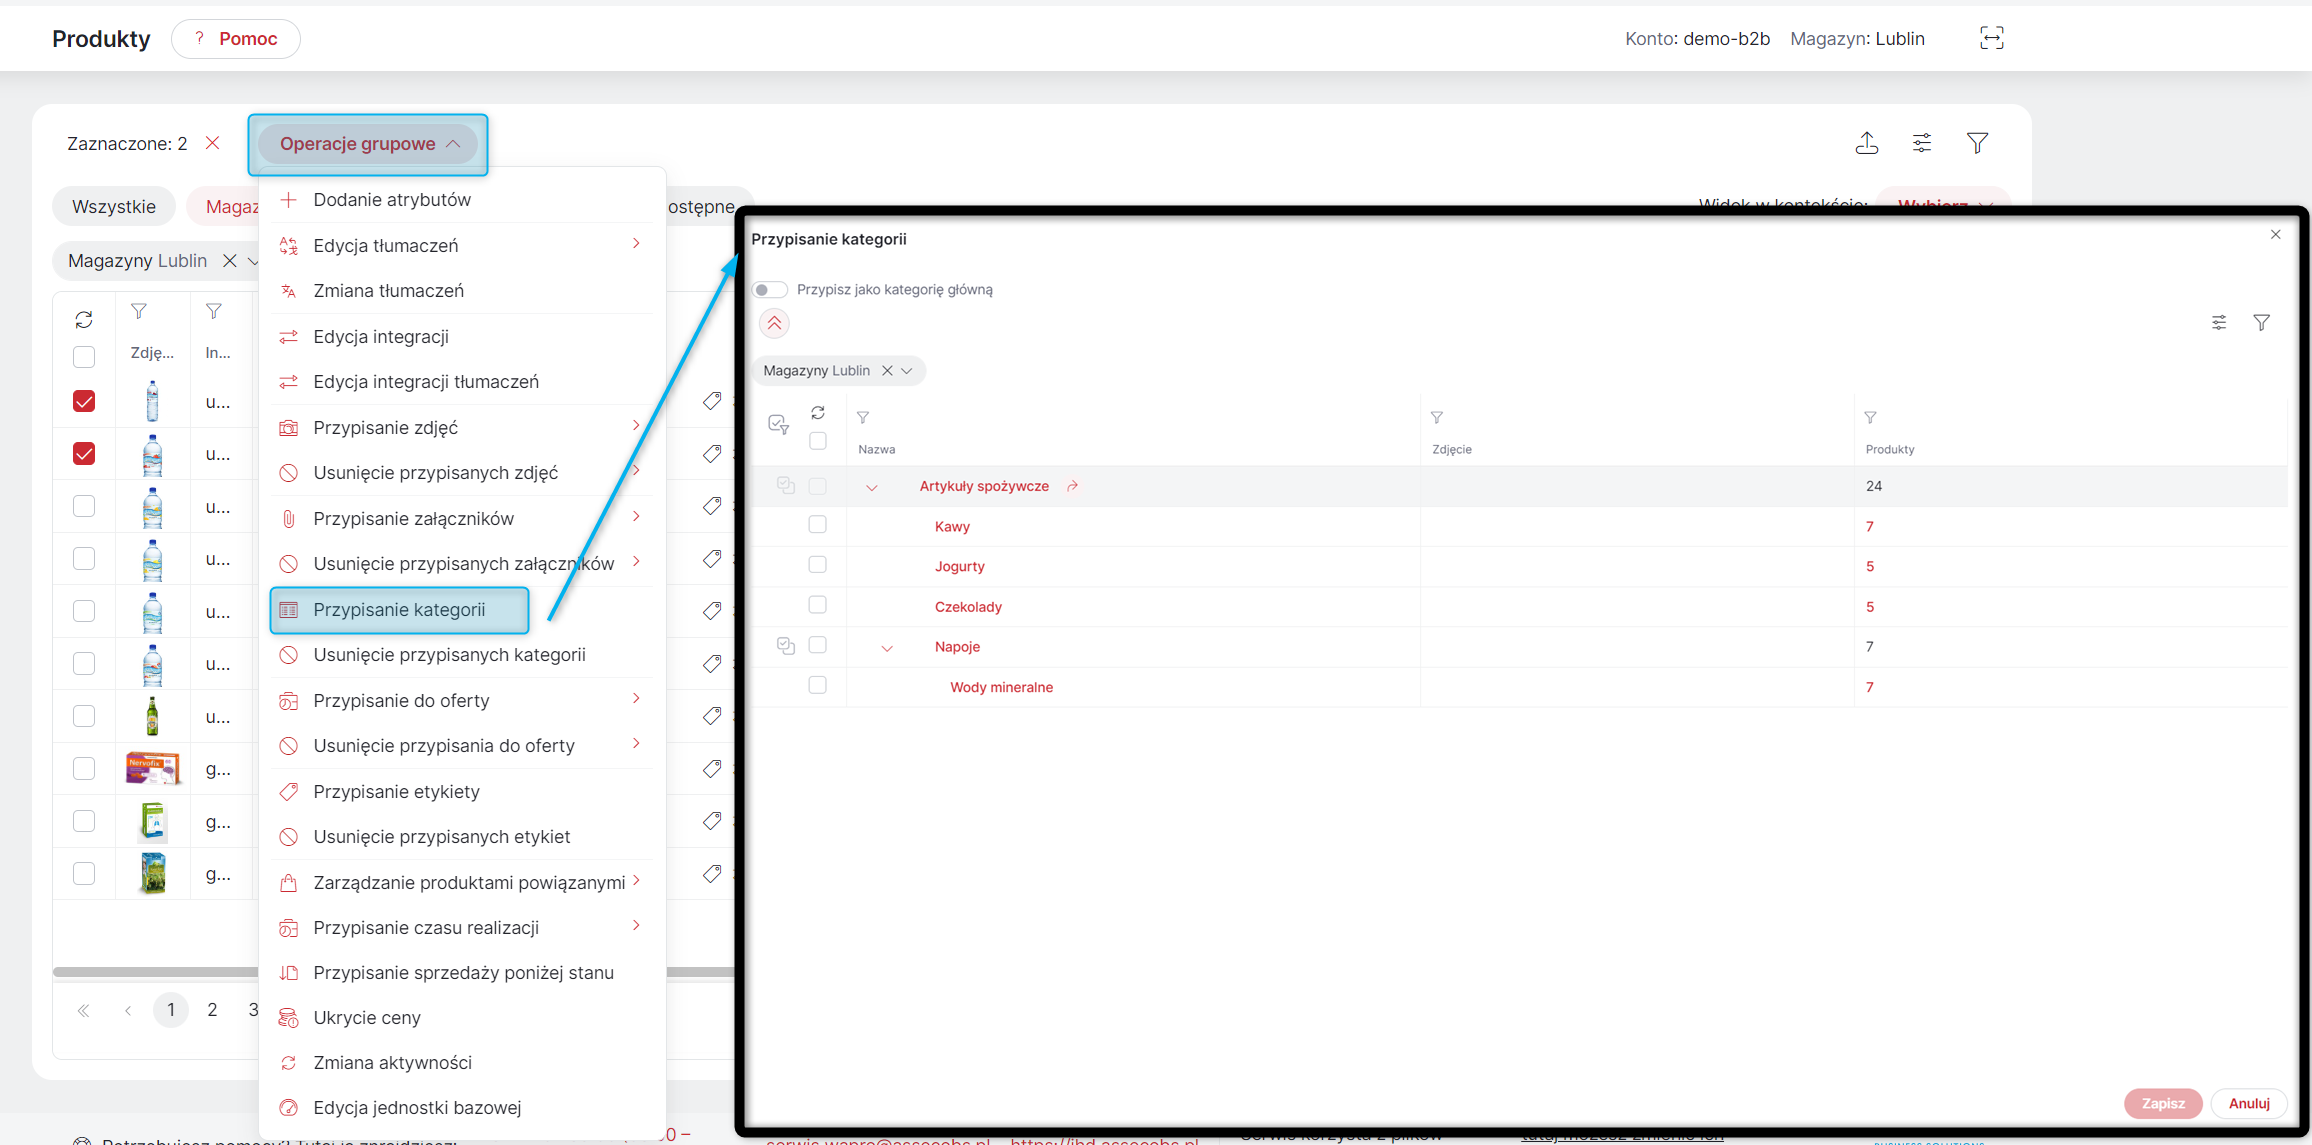Check the Napoje category checkbox
The height and width of the screenshot is (1145, 2312).
[817, 645]
